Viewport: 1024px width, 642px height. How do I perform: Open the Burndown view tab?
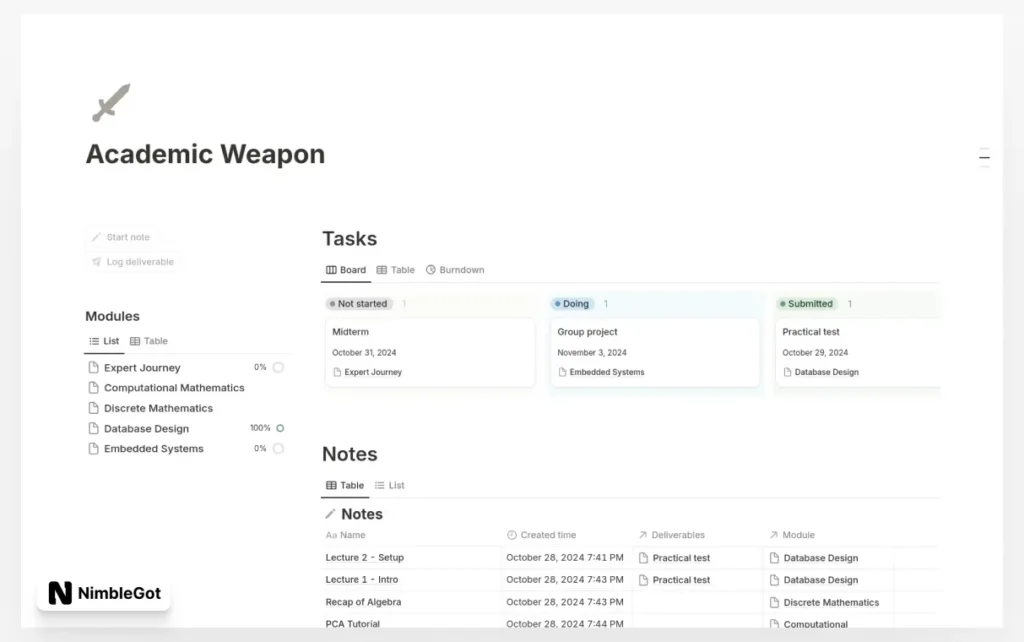455,270
